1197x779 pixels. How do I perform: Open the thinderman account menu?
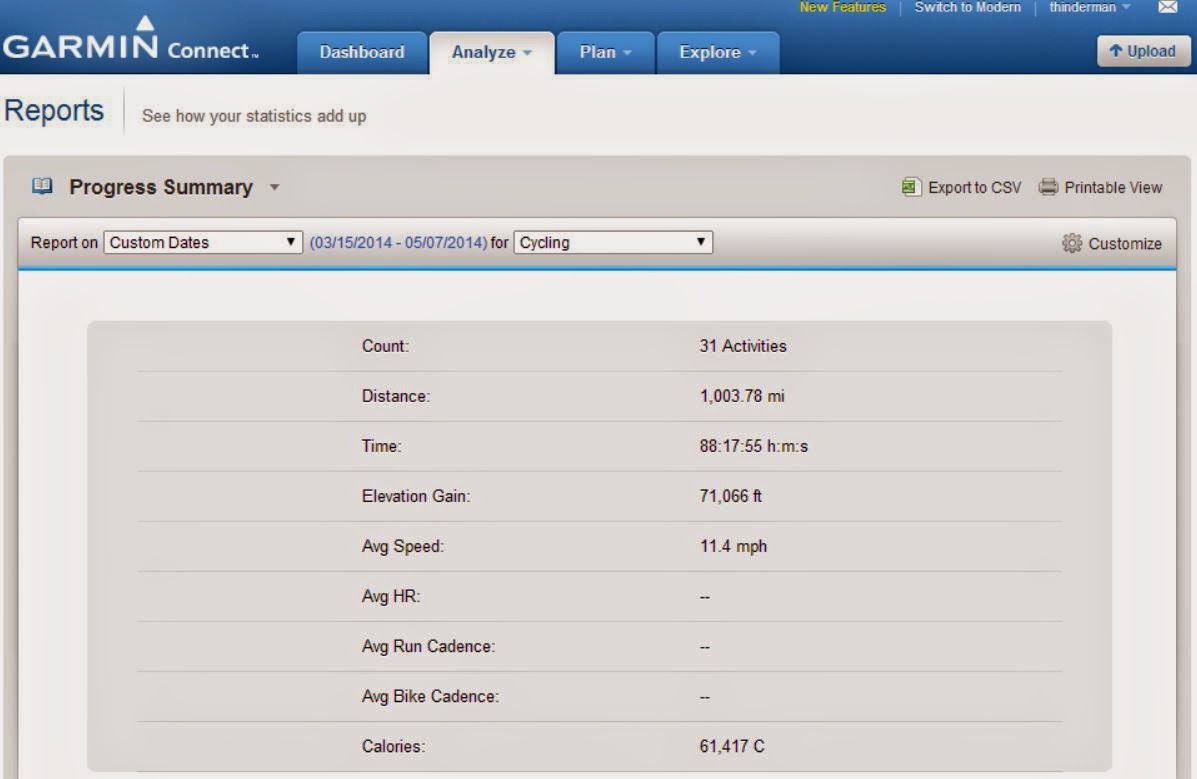[1089, 7]
